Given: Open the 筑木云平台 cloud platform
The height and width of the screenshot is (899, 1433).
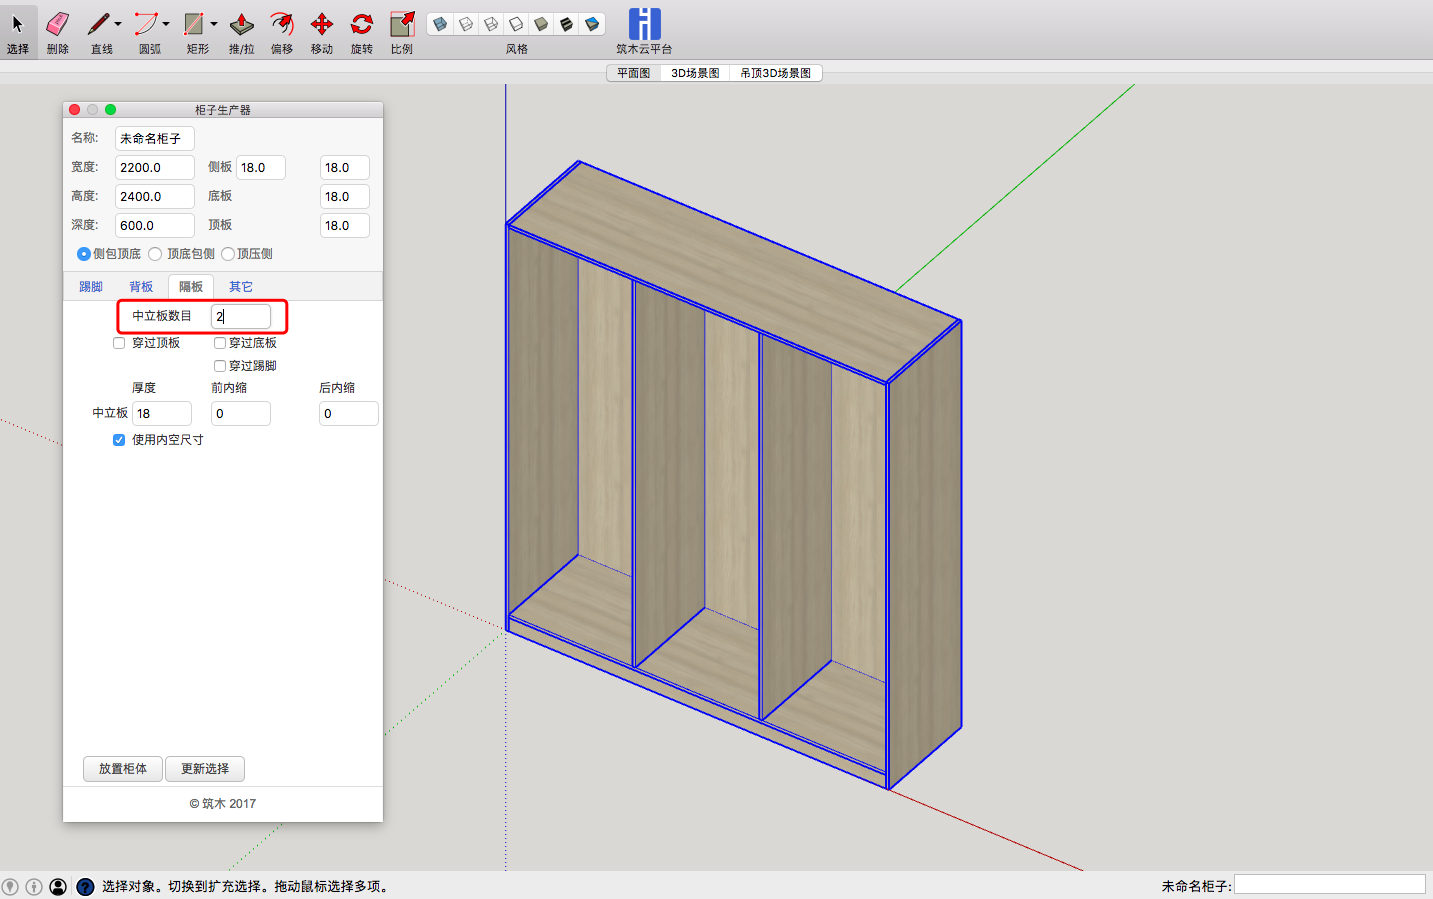Looking at the screenshot, I should 644,25.
